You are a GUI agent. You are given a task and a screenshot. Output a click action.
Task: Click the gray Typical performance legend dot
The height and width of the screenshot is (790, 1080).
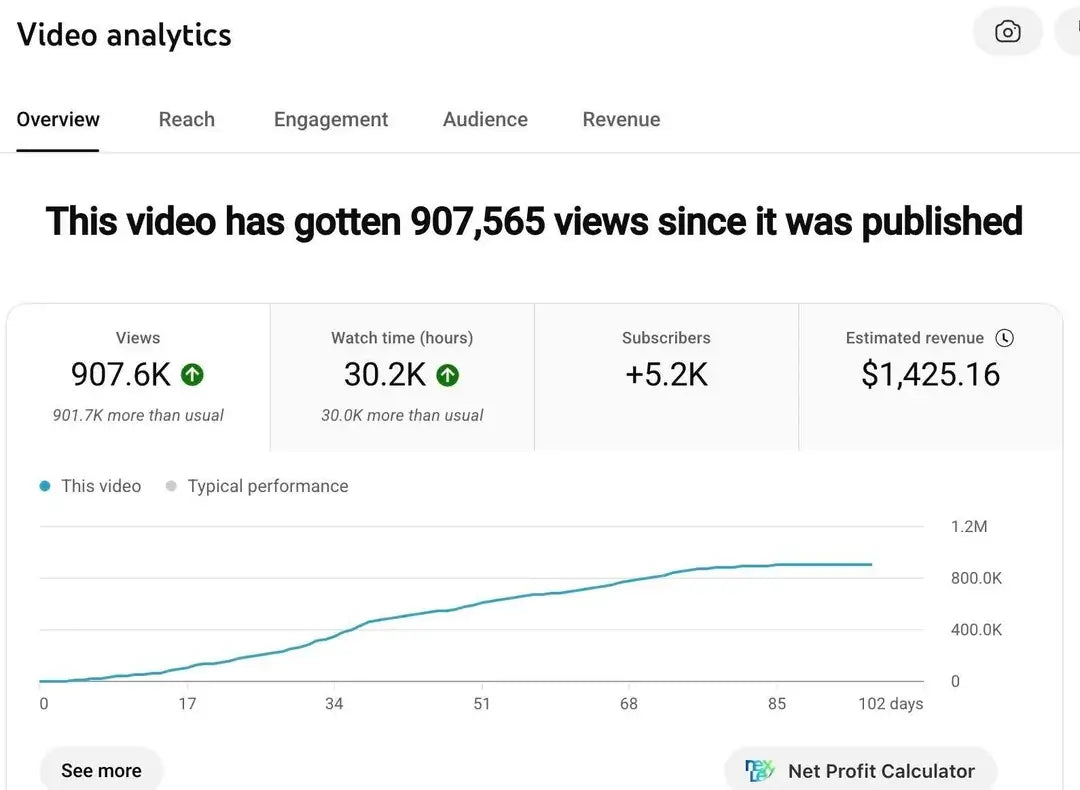[x=171, y=487]
